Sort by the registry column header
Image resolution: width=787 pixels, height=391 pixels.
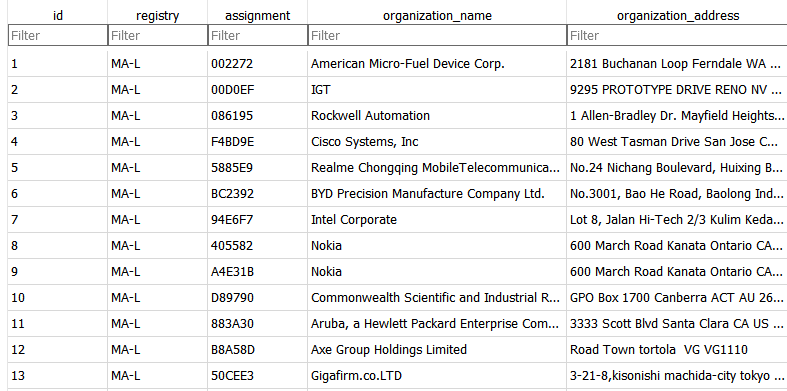[x=158, y=15]
